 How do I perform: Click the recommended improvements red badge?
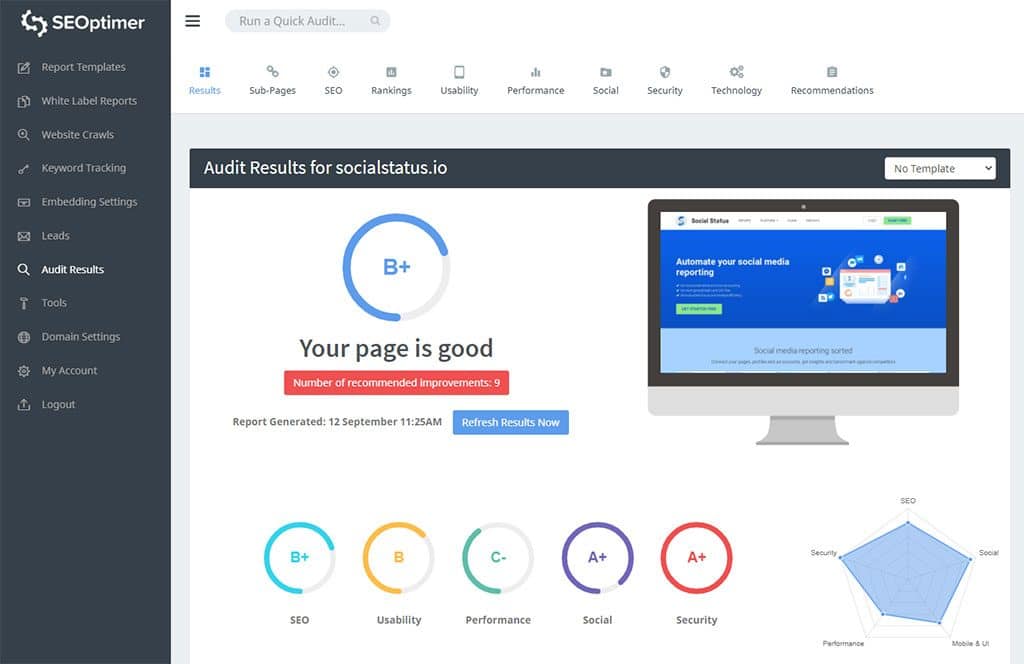pos(396,383)
